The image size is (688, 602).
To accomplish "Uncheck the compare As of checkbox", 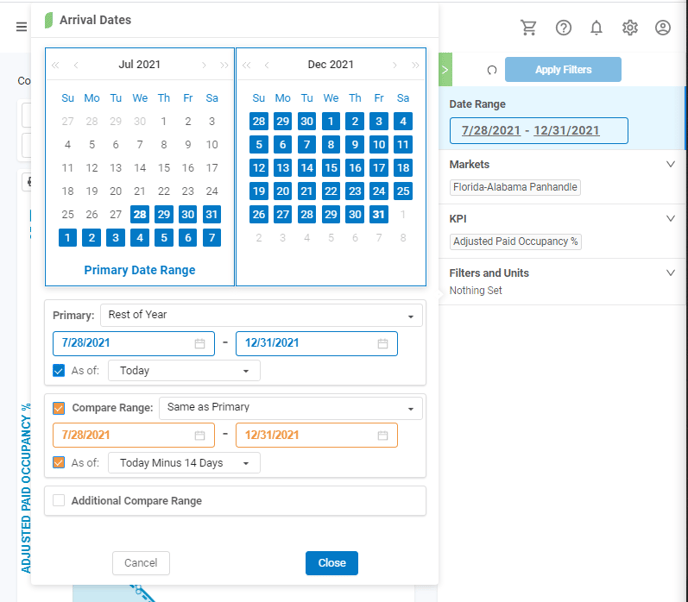I will pos(59,462).
